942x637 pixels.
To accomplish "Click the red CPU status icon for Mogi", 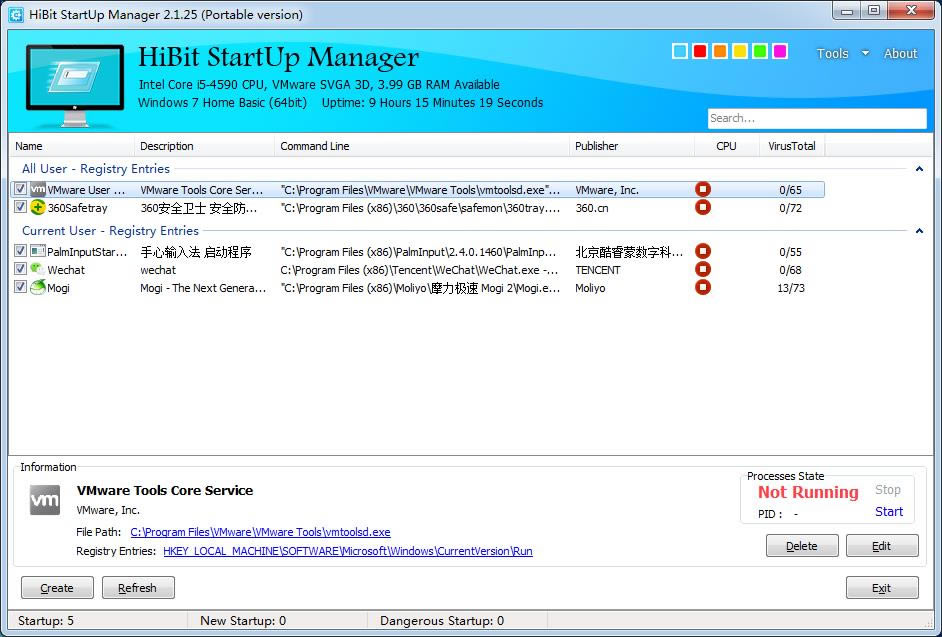I will click(x=703, y=287).
